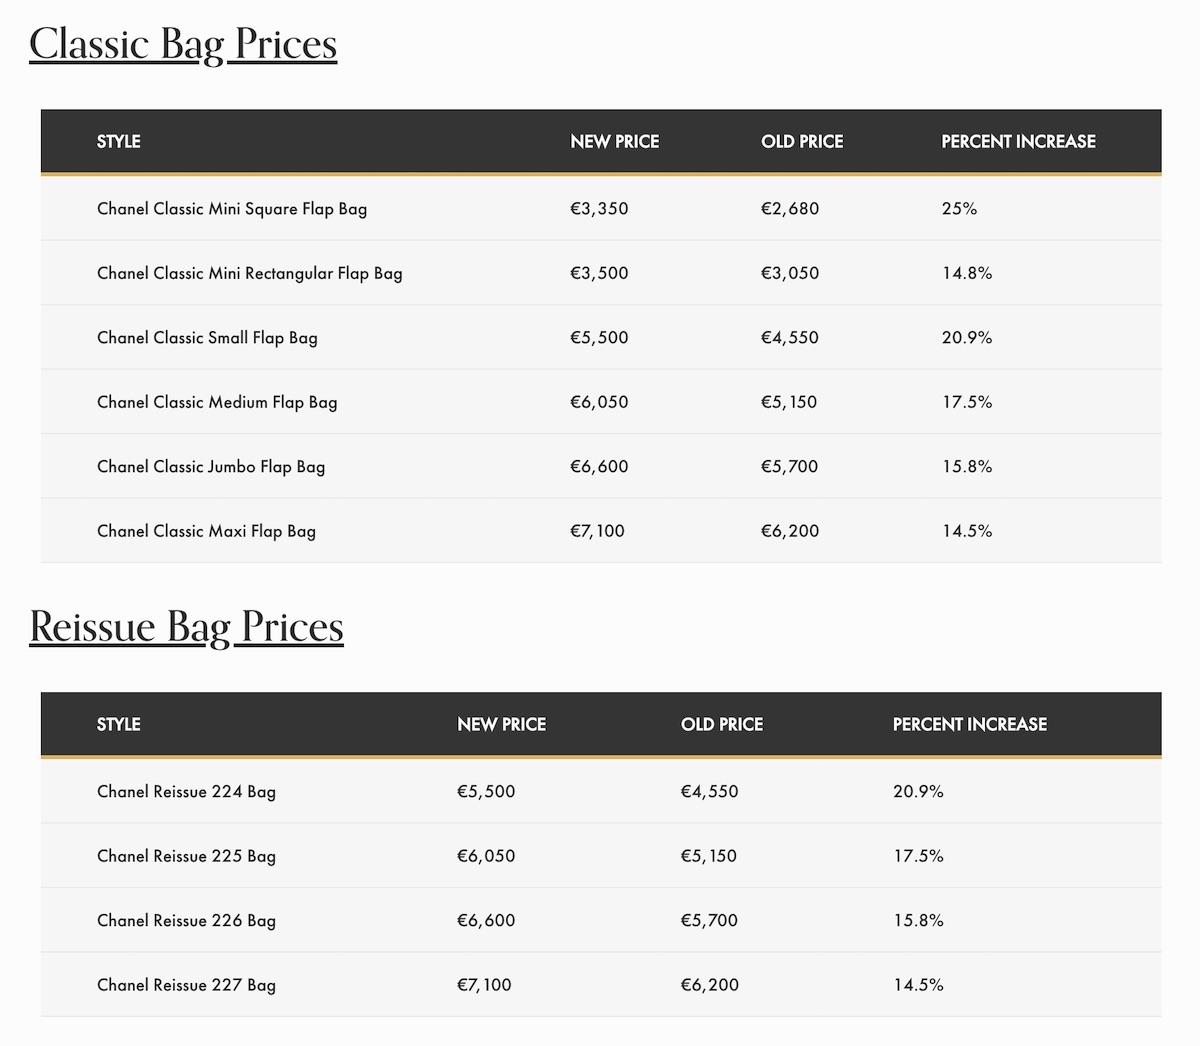The image size is (1200, 1046).
Task: Click the Reissue 226 Bag 15.8% increase
Action: 919,921
